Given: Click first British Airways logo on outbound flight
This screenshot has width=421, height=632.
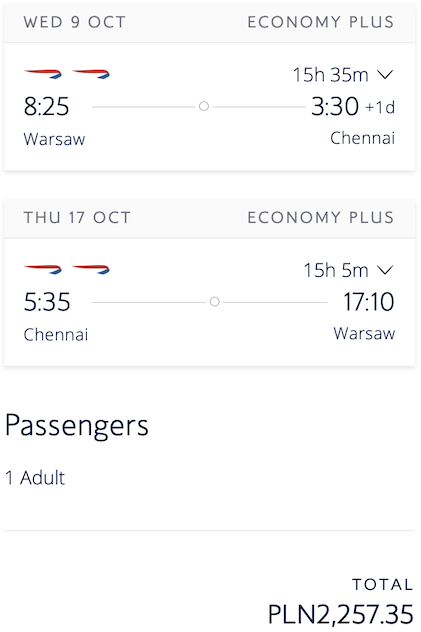Looking at the screenshot, I should tap(43, 74).
